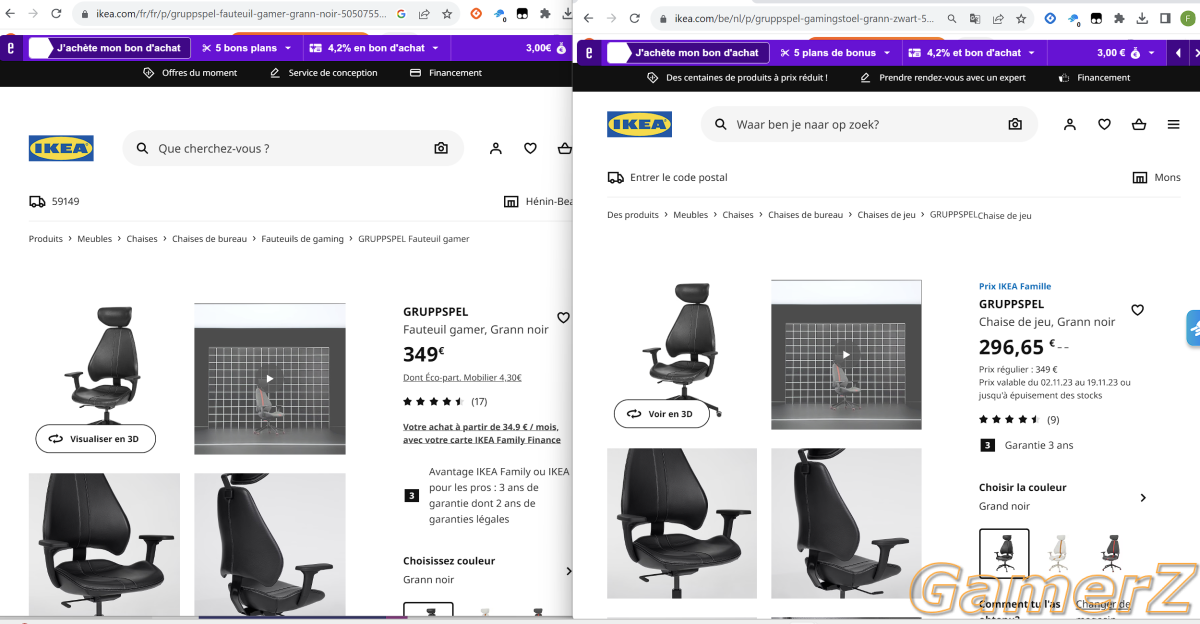
Task: Collapse purple extension bar arrow on right
Action: (x=1176, y=52)
